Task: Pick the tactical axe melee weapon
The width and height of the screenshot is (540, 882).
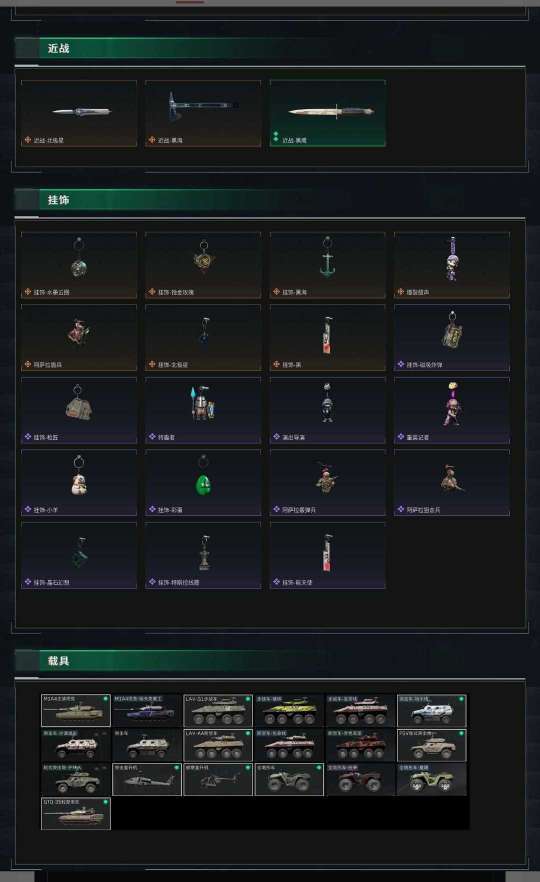Action: pyautogui.click(x=203, y=114)
